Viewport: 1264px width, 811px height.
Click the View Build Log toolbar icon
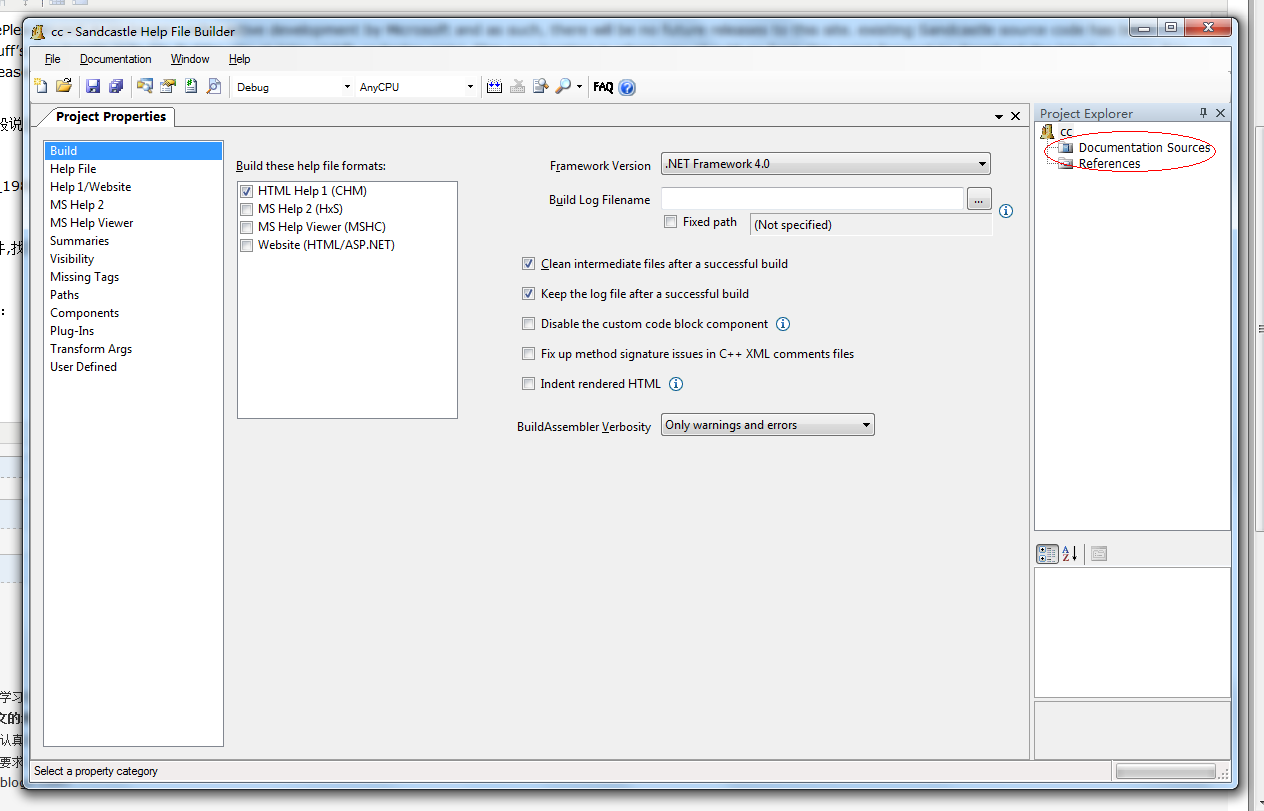(x=540, y=87)
